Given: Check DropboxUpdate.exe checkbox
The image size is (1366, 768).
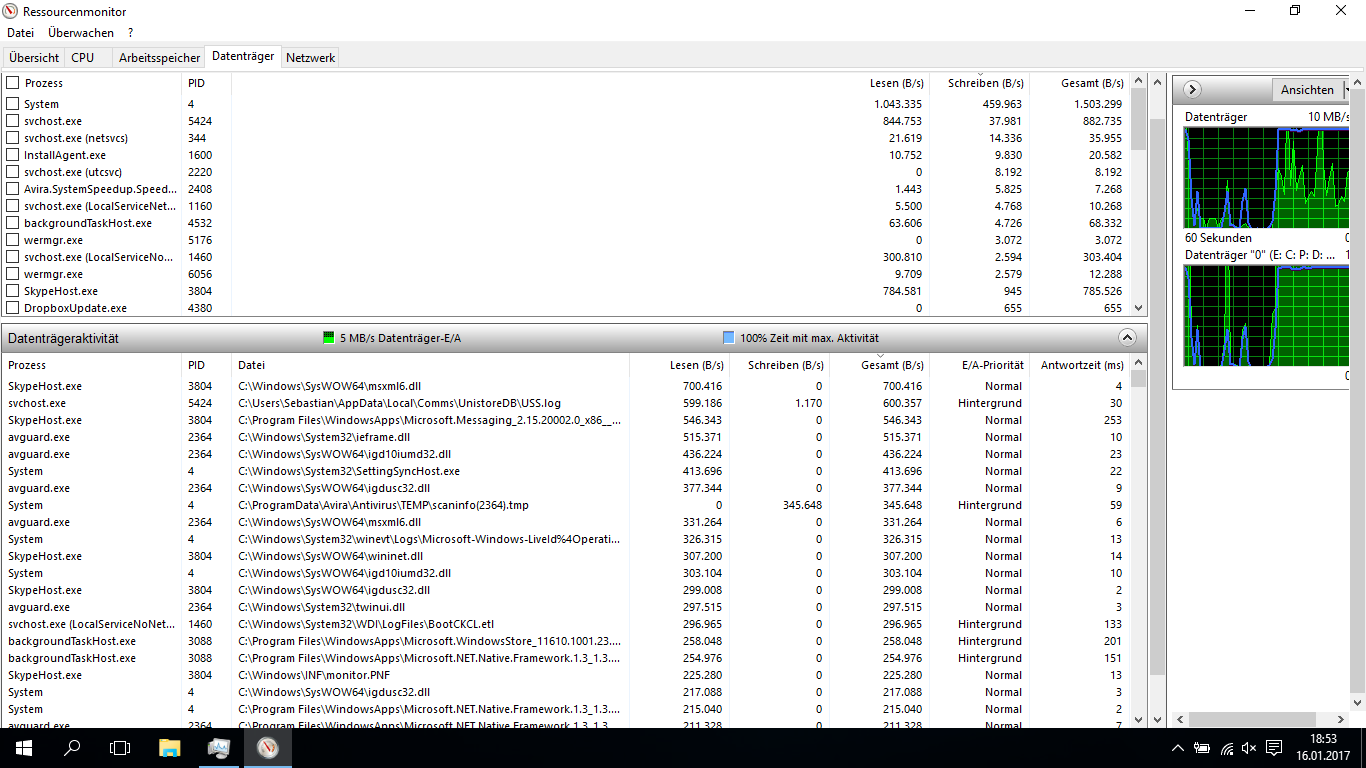Looking at the screenshot, I should click(x=13, y=308).
